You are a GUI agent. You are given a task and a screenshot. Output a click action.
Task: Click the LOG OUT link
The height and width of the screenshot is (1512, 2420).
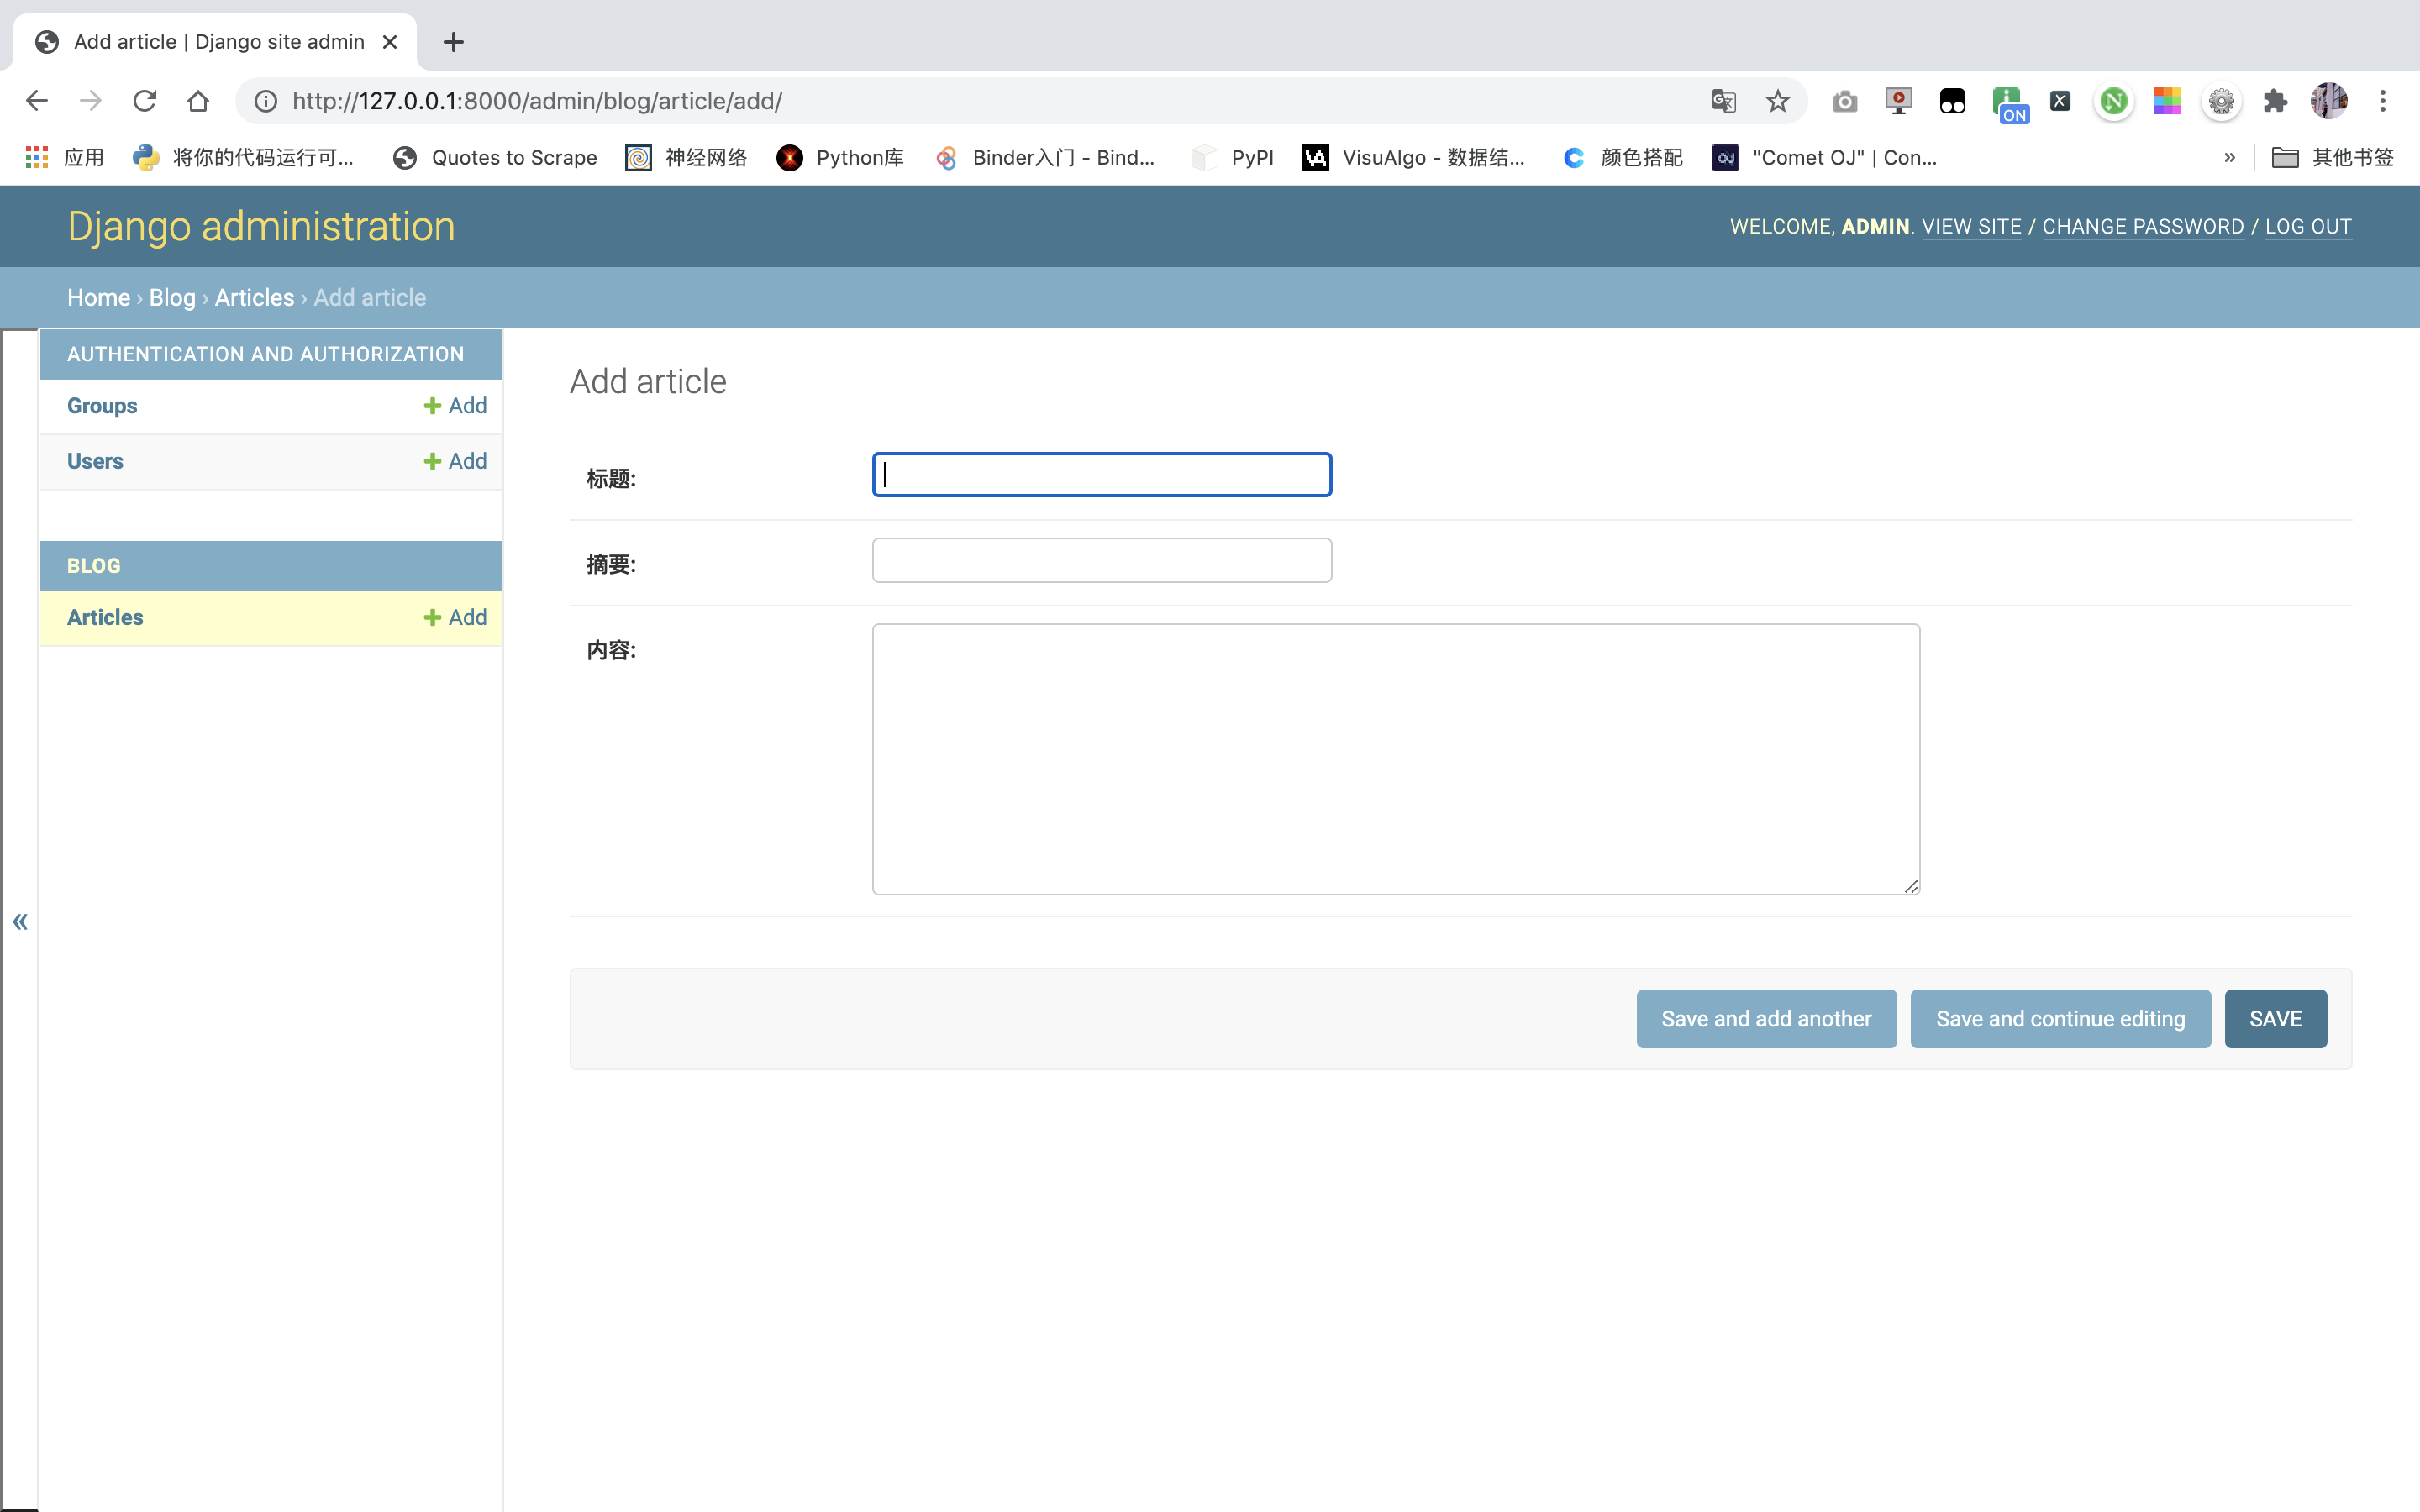[x=2308, y=227]
